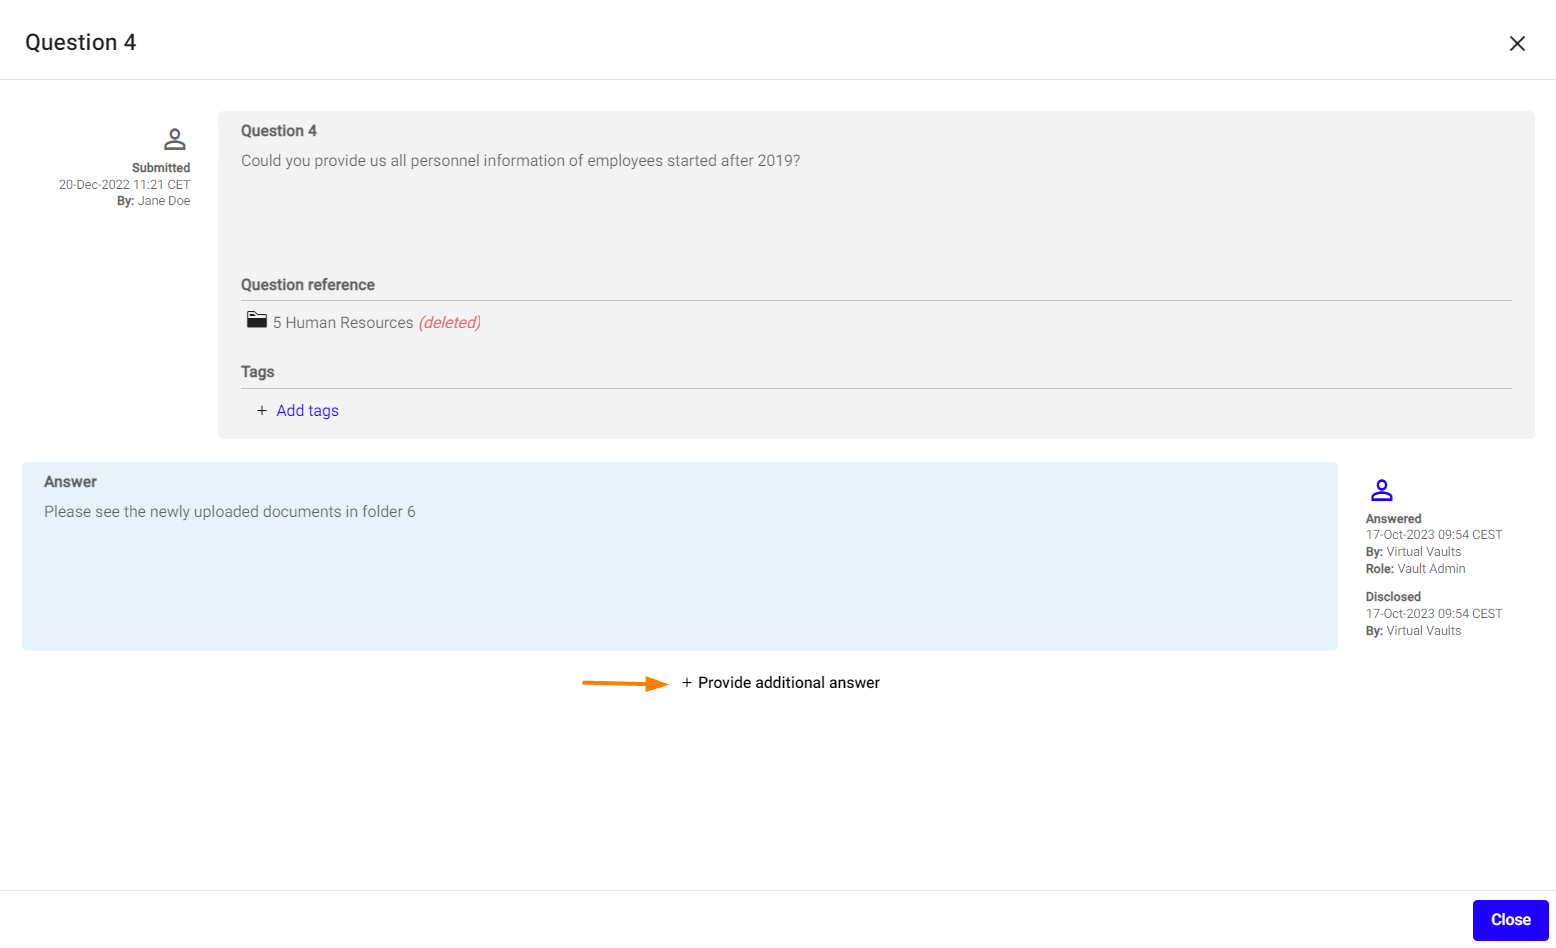Screen dimensions: 1556x948
Task: Click the question text about personnel information
Action: (520, 161)
